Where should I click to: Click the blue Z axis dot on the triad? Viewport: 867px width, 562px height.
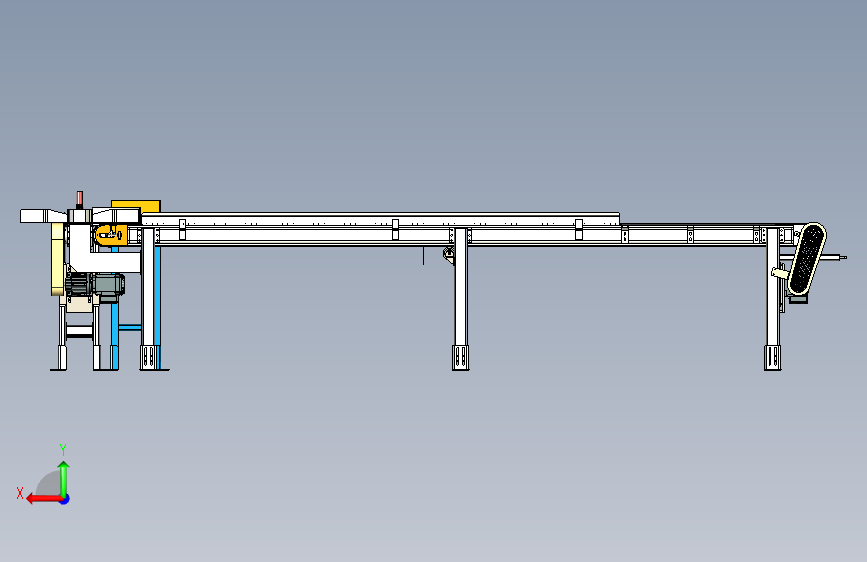65,499
